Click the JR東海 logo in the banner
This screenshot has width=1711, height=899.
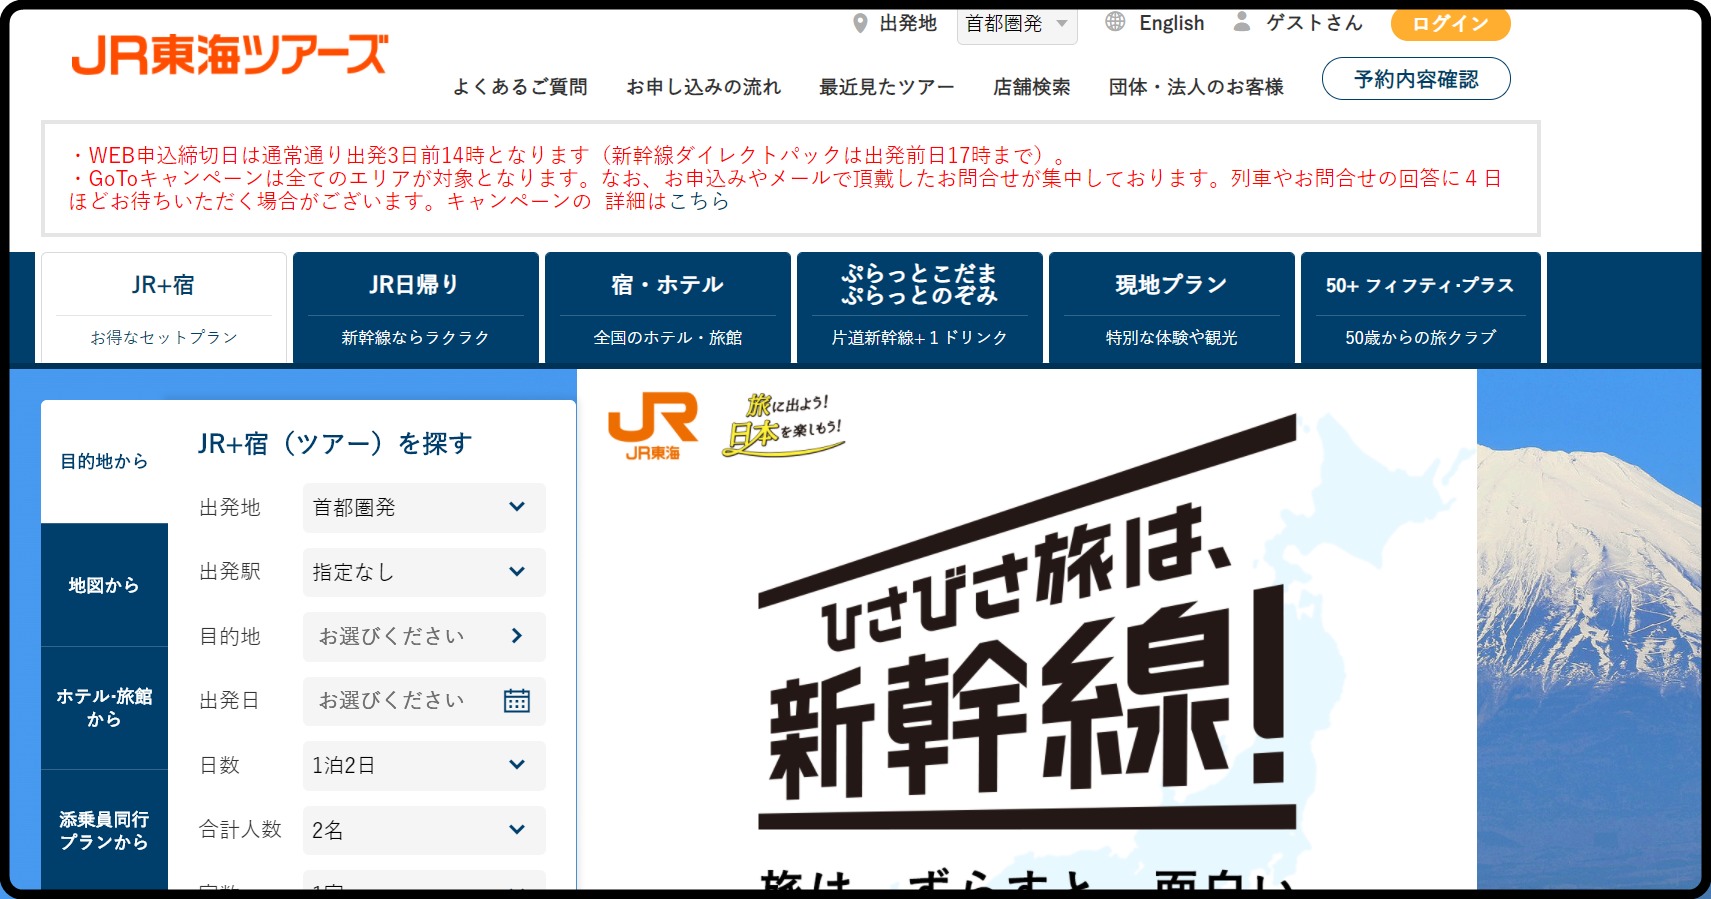[x=653, y=426]
